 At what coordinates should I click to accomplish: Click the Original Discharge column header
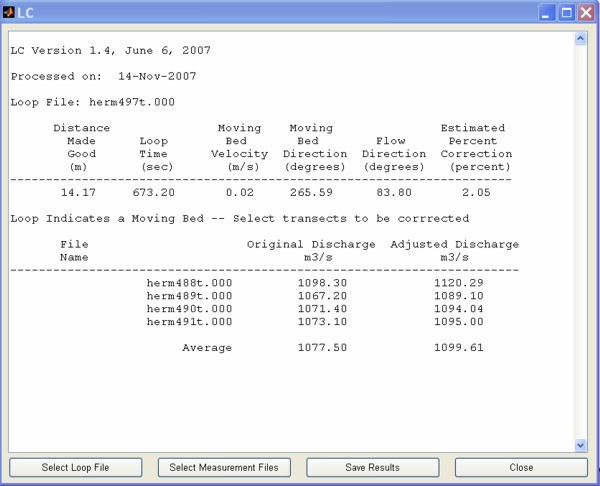(x=311, y=251)
